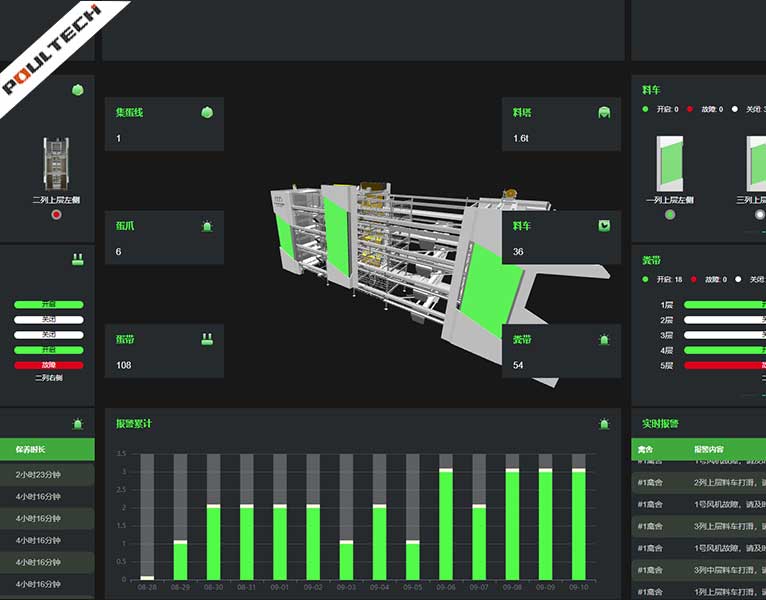The height and width of the screenshot is (600, 766).
Task: Click the green square icon on center 料车 card
Action: [604, 226]
